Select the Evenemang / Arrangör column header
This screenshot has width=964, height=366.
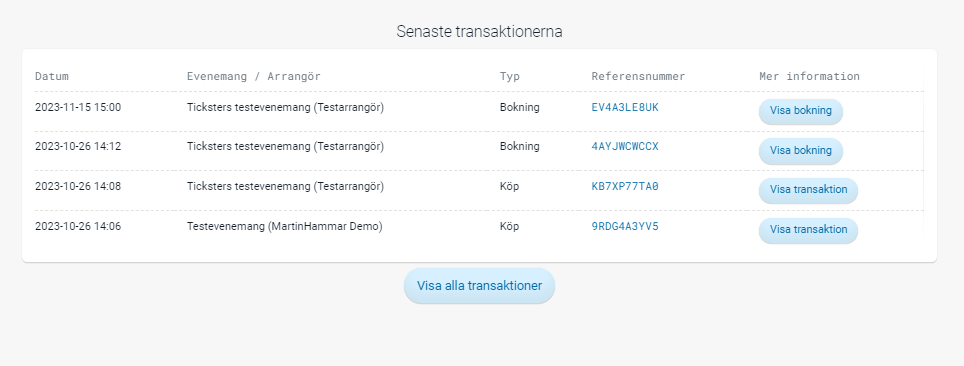click(253, 76)
